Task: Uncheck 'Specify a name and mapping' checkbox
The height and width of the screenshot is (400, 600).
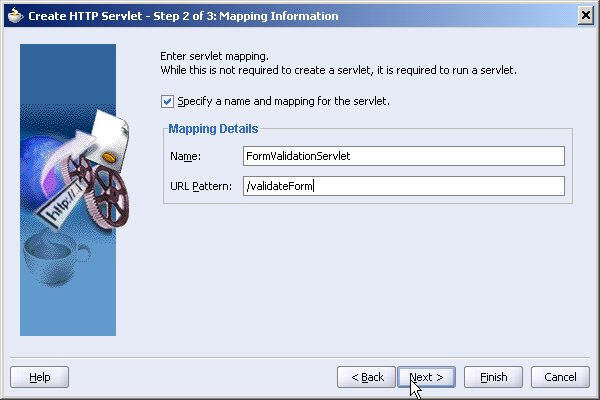Action: (167, 101)
